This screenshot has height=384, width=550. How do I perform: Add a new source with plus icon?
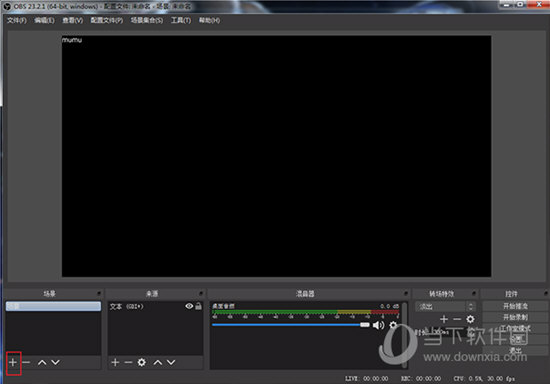(x=115, y=362)
